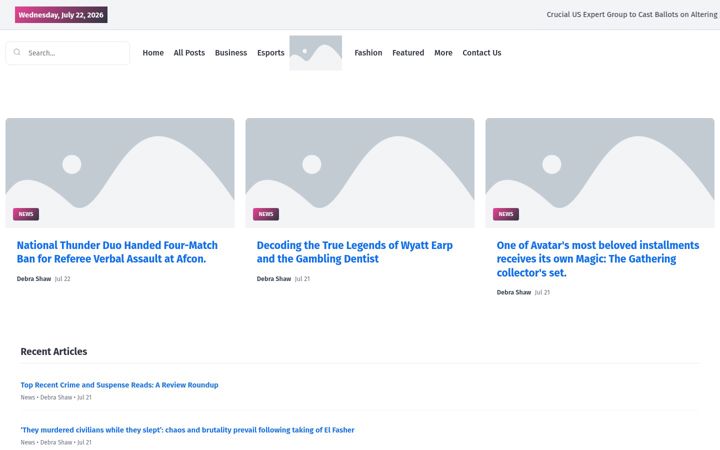Open the Home menu item

tap(153, 53)
